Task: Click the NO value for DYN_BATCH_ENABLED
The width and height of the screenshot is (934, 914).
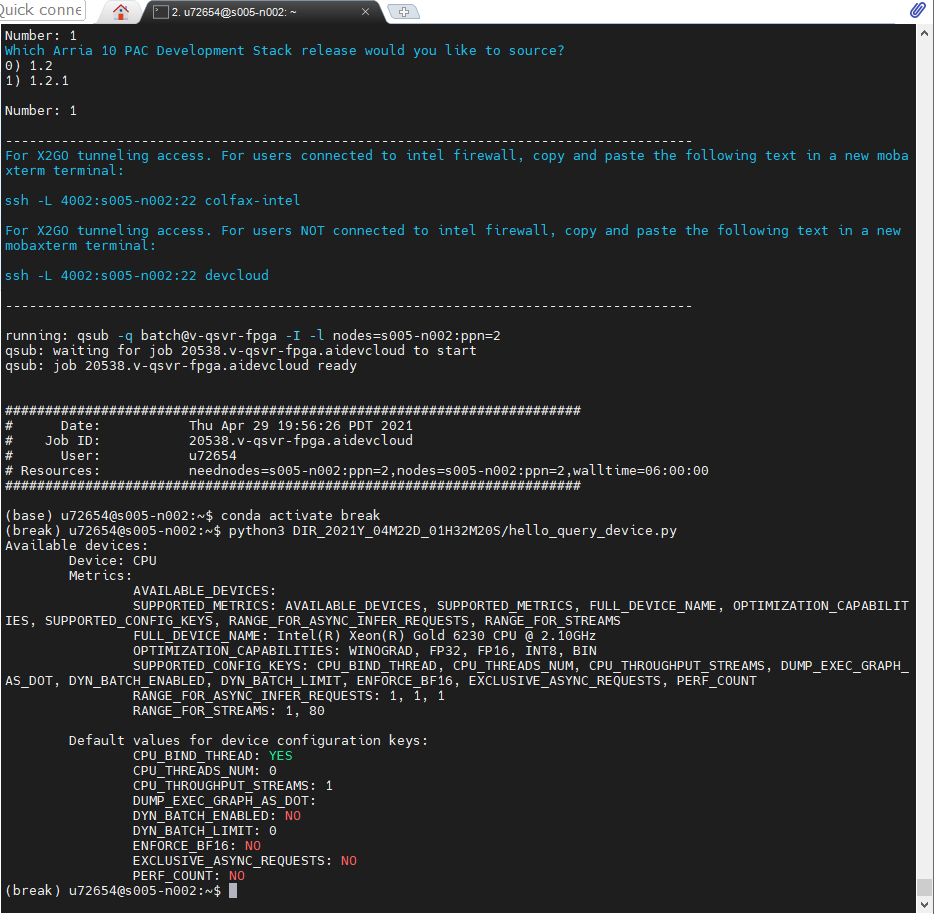Action: click(x=292, y=816)
